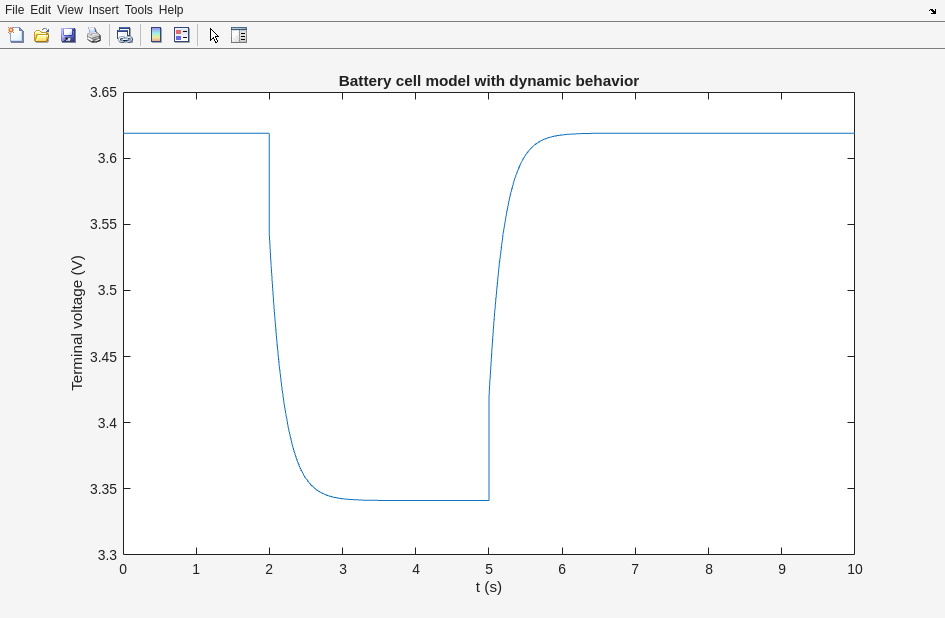Toggle the Insert Legend tool

point(182,35)
